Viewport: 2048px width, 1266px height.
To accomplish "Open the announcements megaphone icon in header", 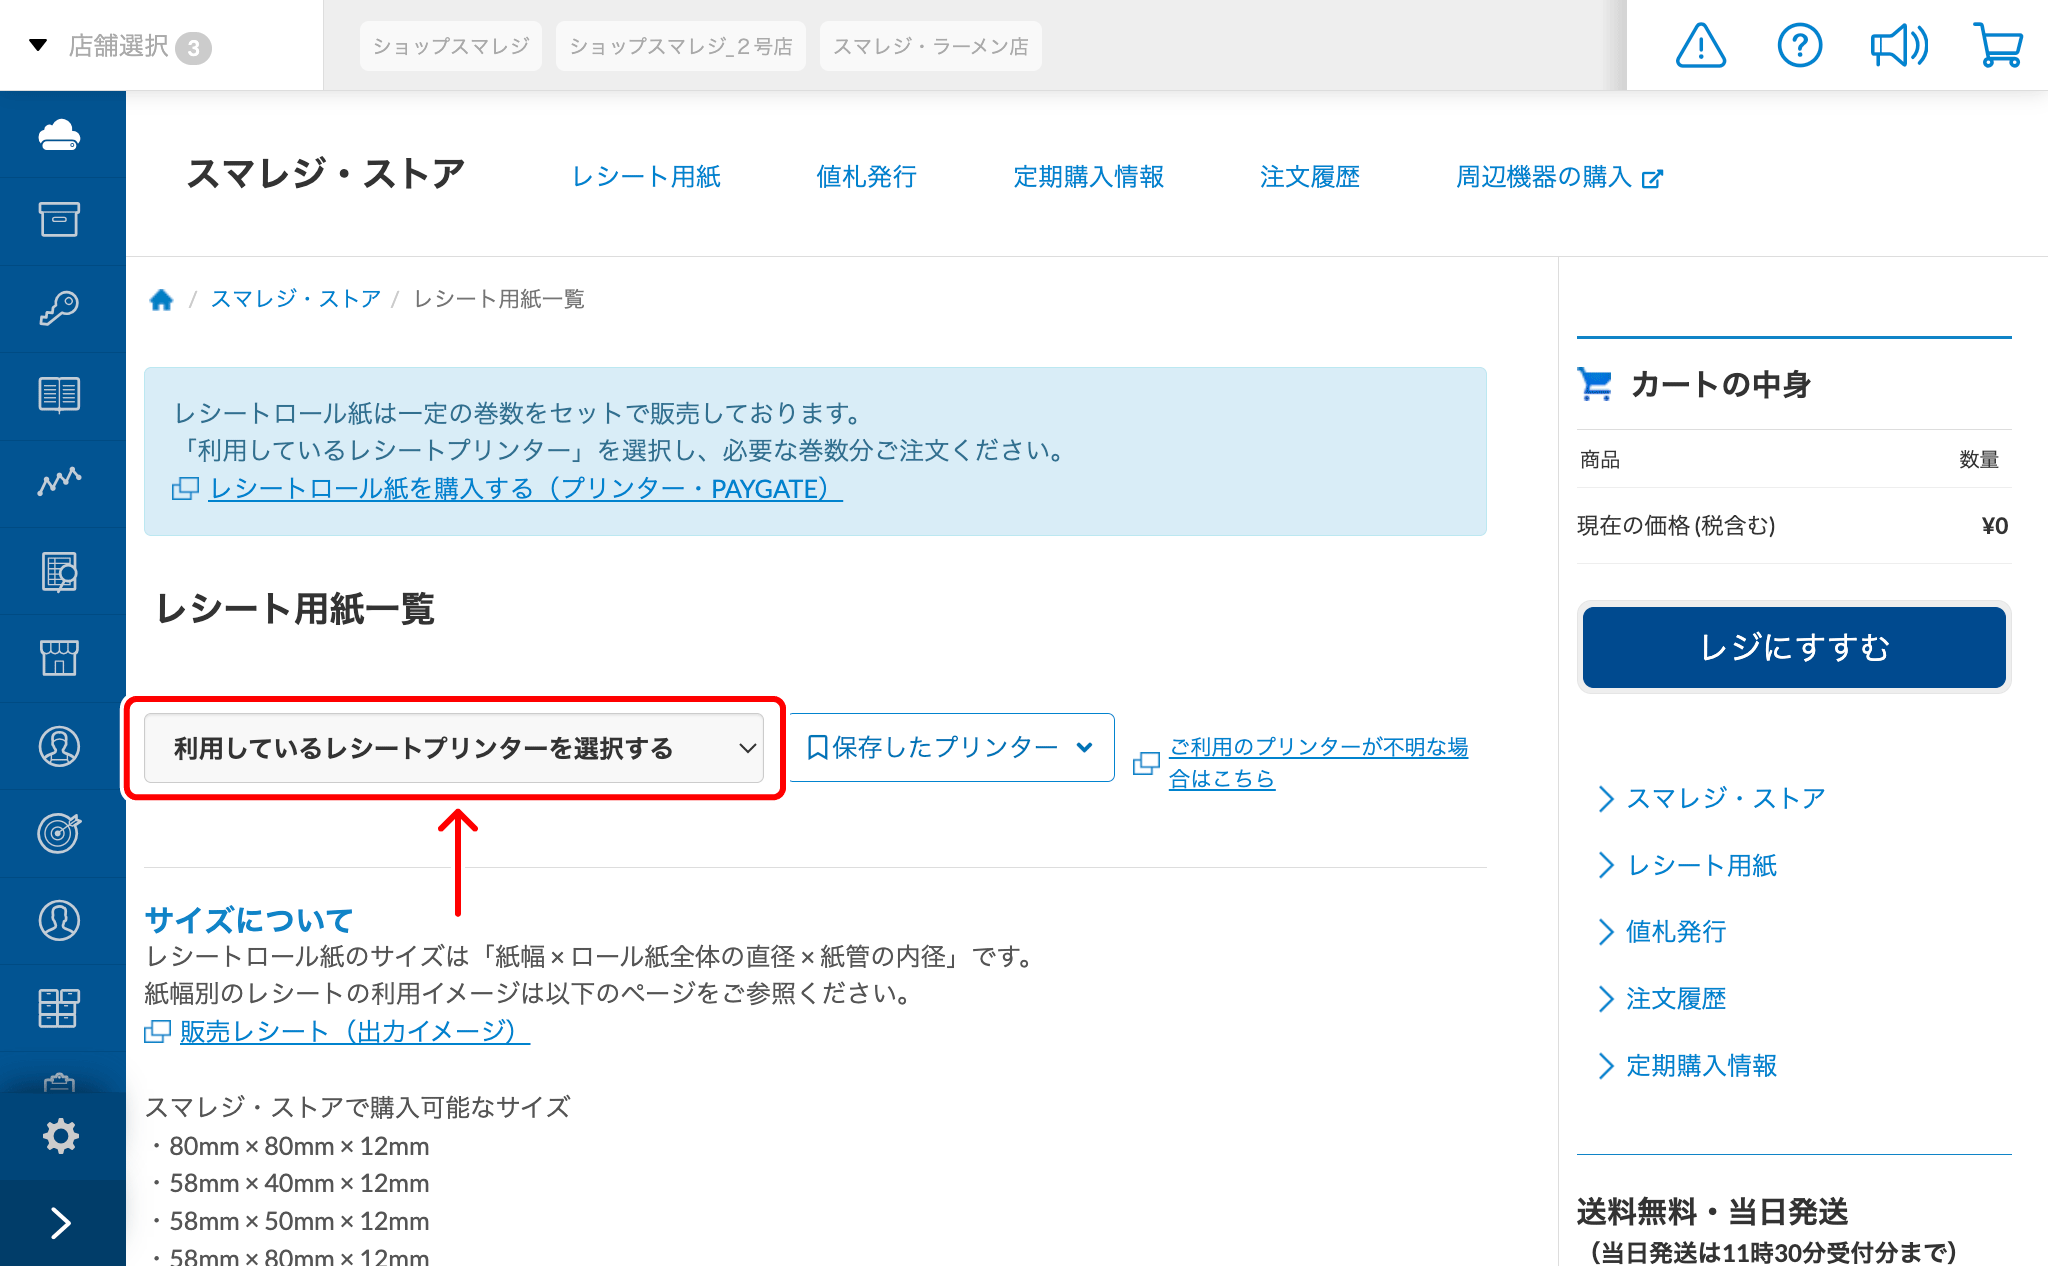I will (1899, 44).
